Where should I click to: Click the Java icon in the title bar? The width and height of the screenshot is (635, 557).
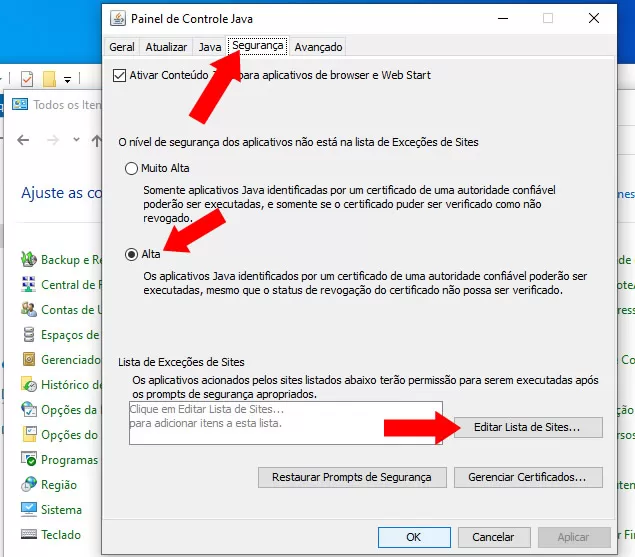[118, 18]
